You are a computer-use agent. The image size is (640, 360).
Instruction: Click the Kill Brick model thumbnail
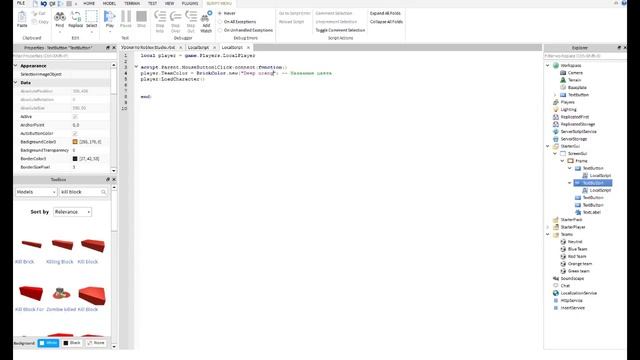click(31, 244)
